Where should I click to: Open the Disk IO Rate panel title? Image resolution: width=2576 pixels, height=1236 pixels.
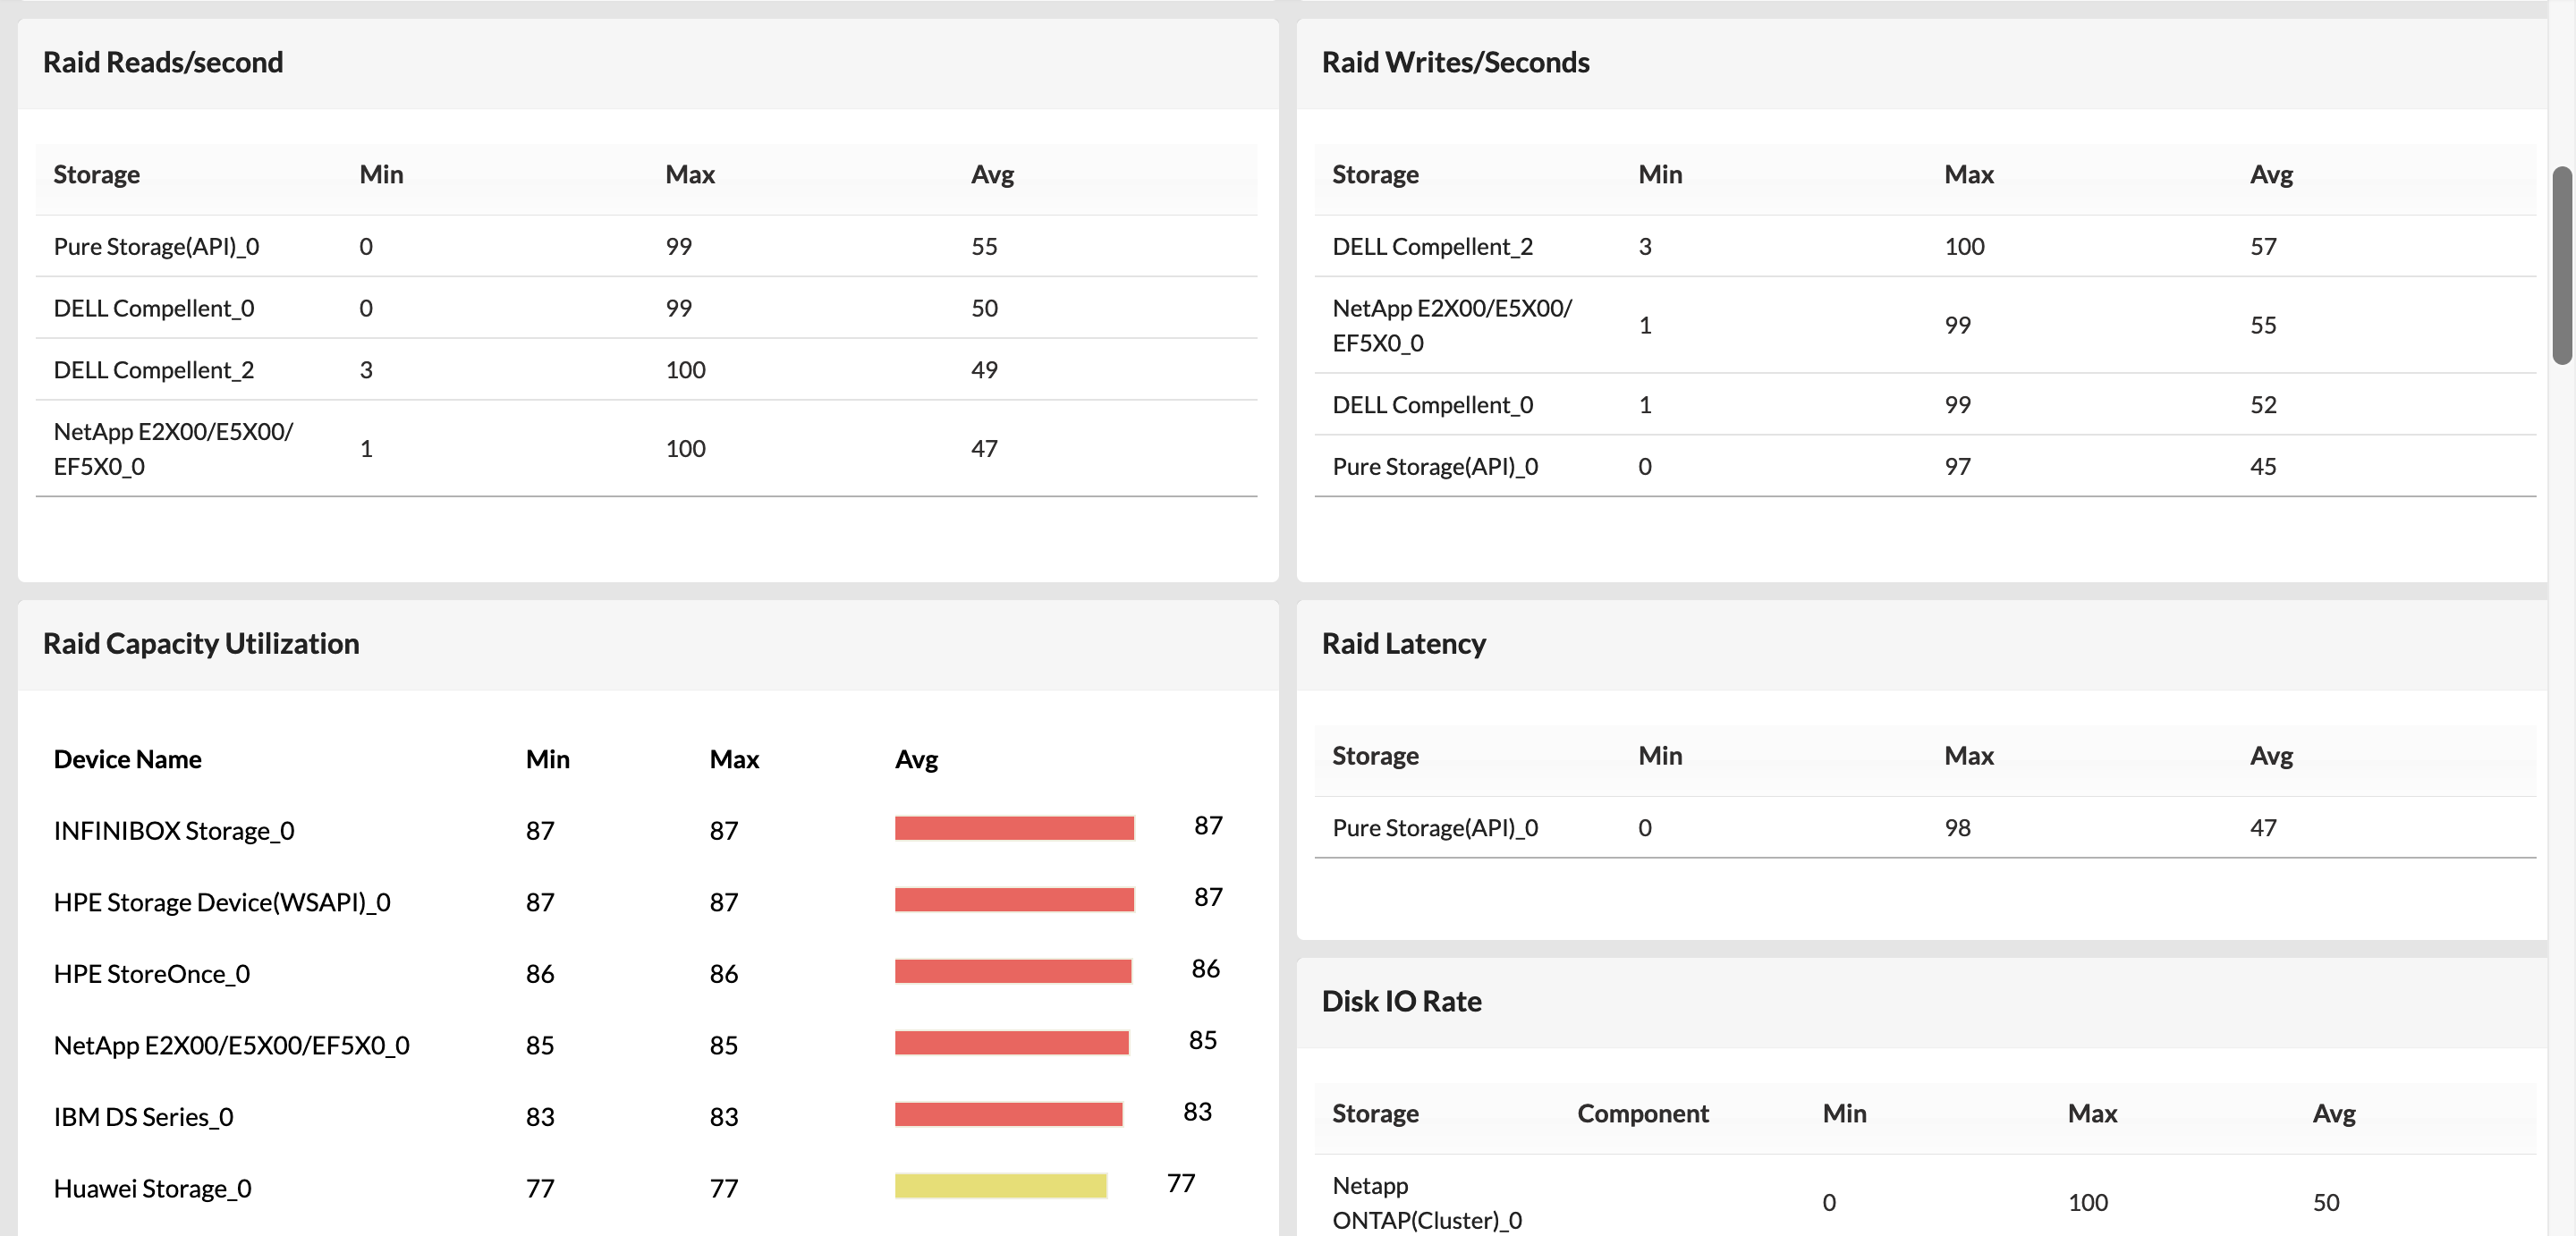tap(1401, 1000)
